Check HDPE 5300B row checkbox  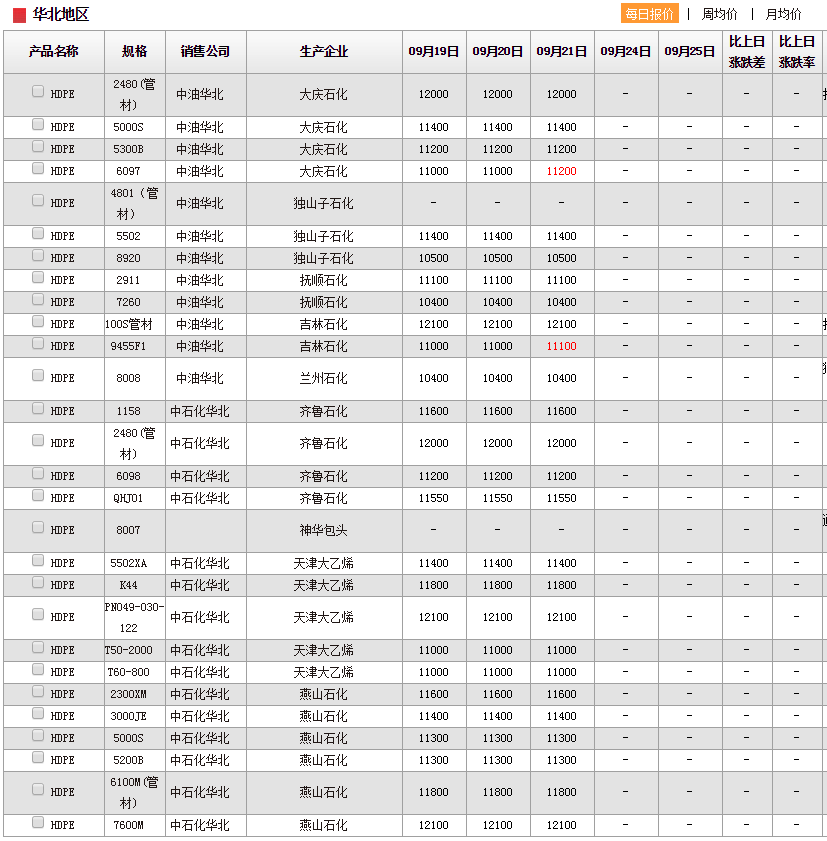click(38, 146)
